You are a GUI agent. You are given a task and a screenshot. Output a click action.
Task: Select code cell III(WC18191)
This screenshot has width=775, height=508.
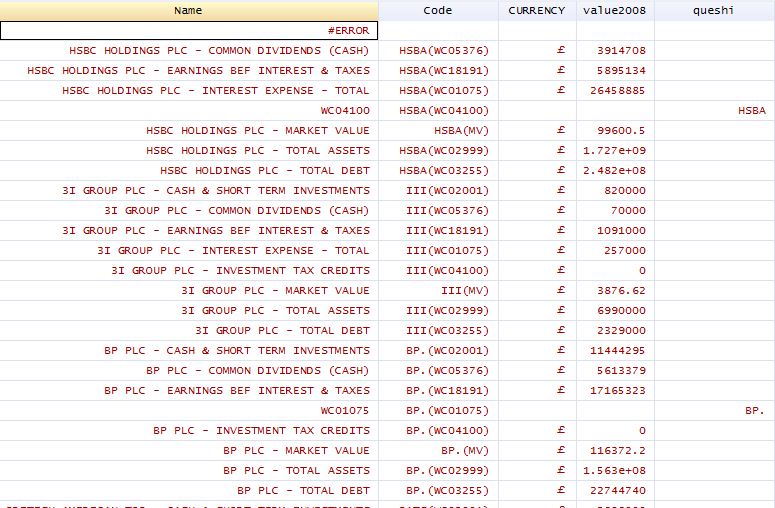tap(438, 231)
